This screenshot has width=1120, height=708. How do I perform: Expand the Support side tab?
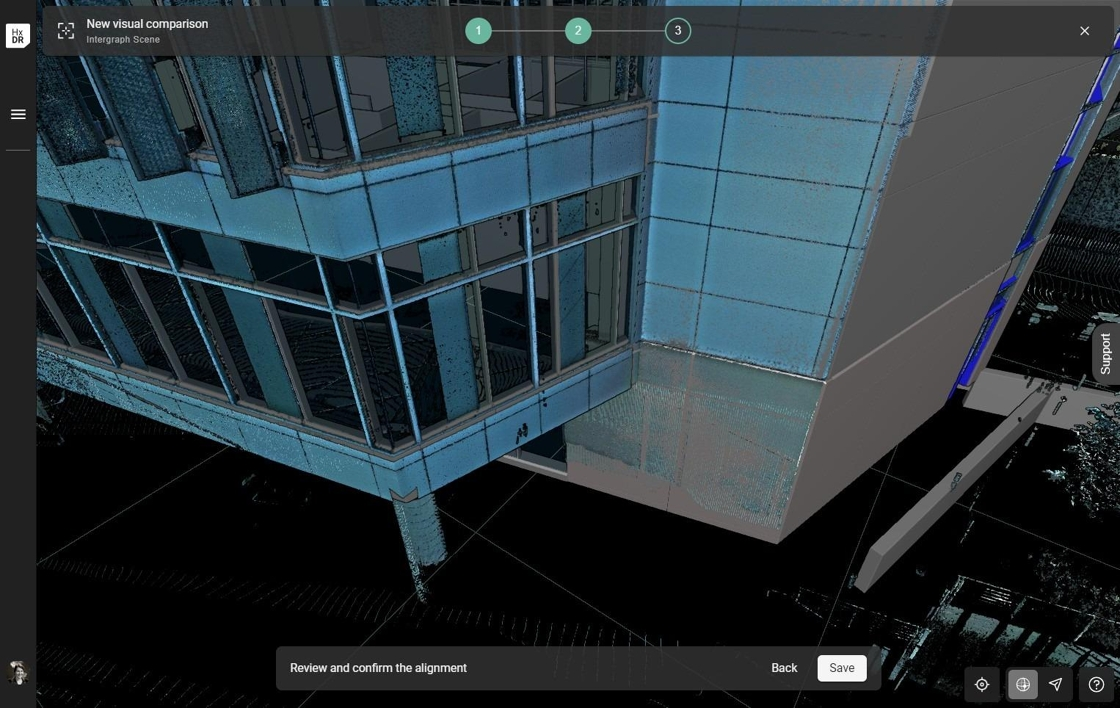[x=1105, y=354]
